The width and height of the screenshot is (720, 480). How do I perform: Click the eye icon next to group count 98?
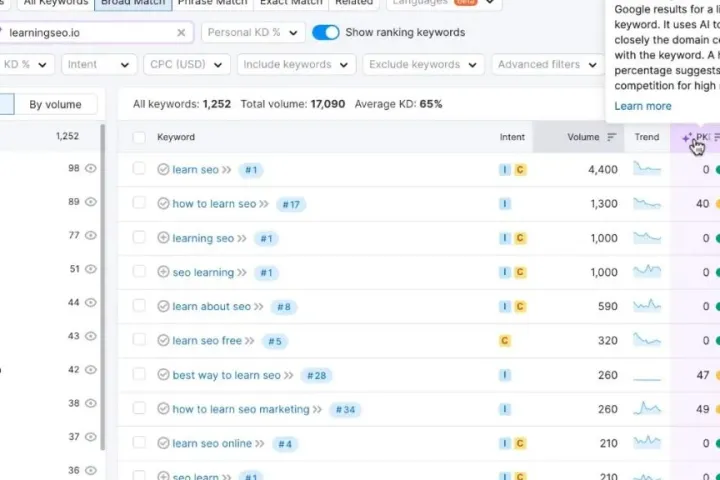coord(91,168)
